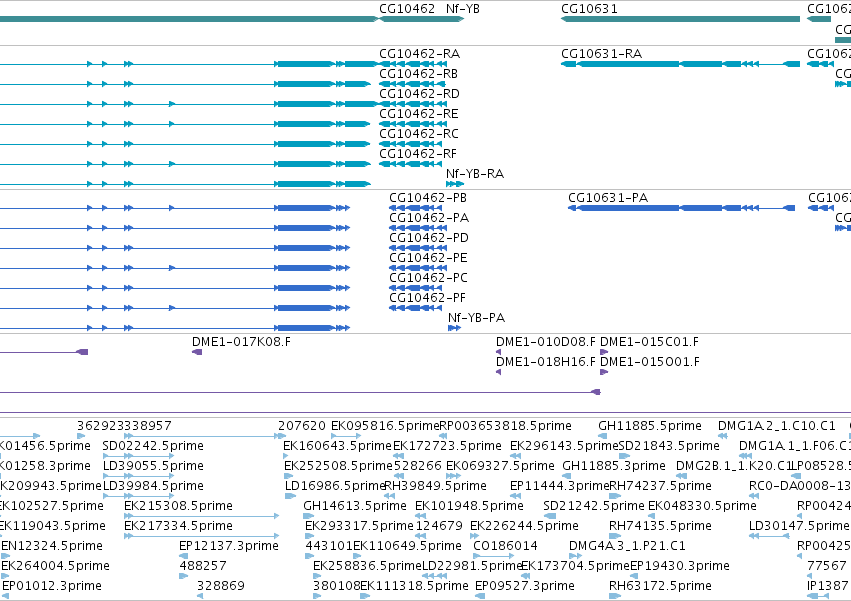Select transcript CG10462-RD label

tap(419, 94)
